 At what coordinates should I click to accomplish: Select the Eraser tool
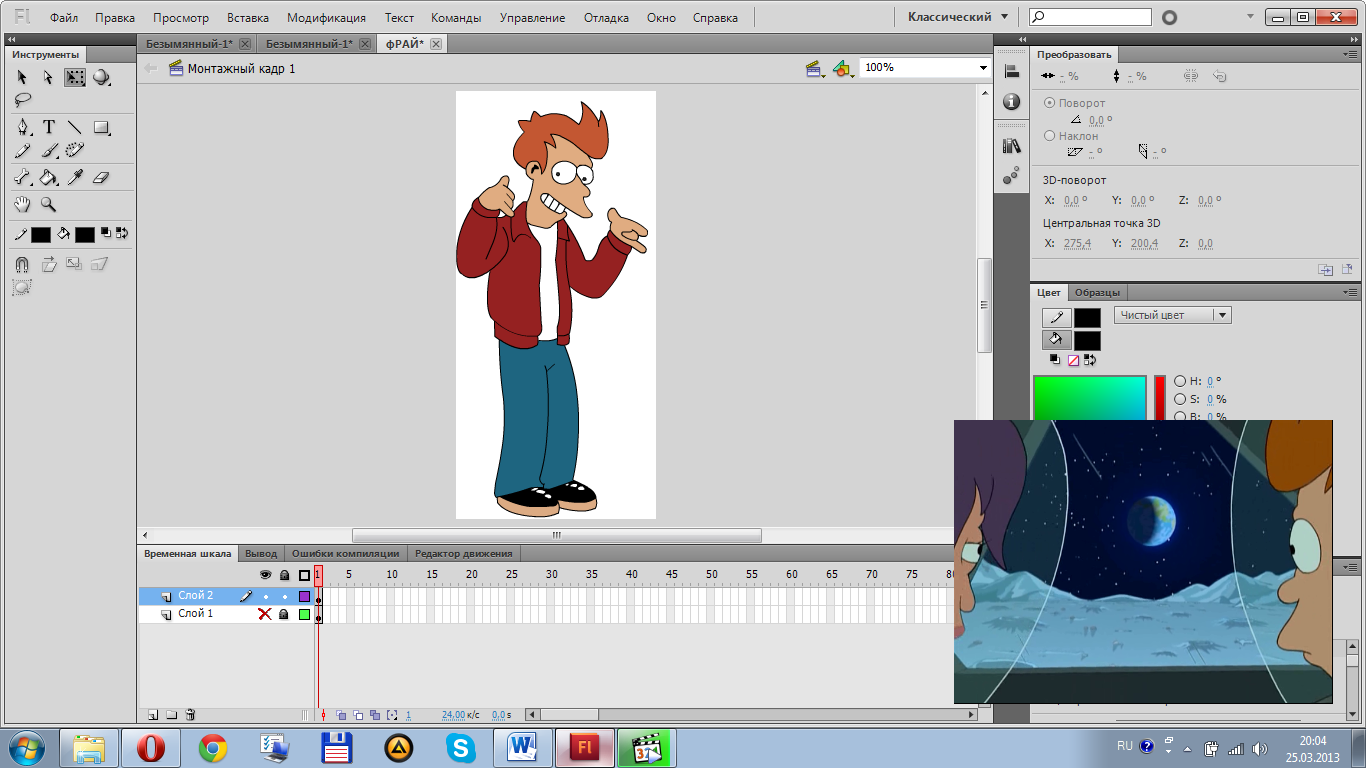pyautogui.click(x=100, y=177)
